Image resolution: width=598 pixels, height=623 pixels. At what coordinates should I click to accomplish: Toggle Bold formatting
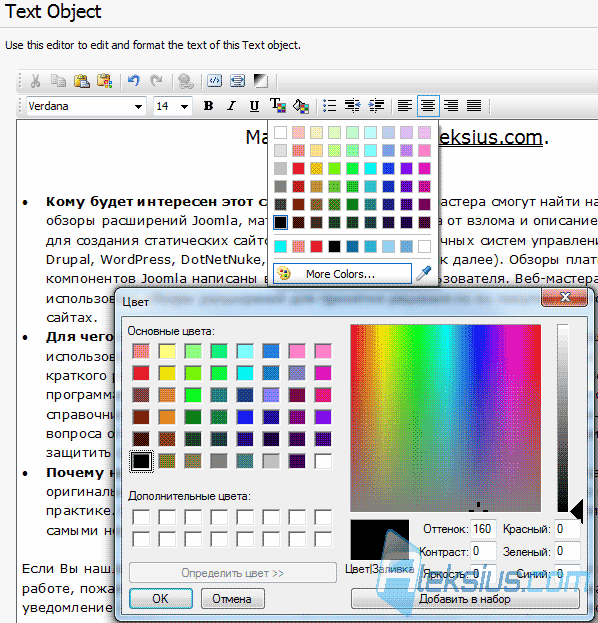tap(208, 106)
